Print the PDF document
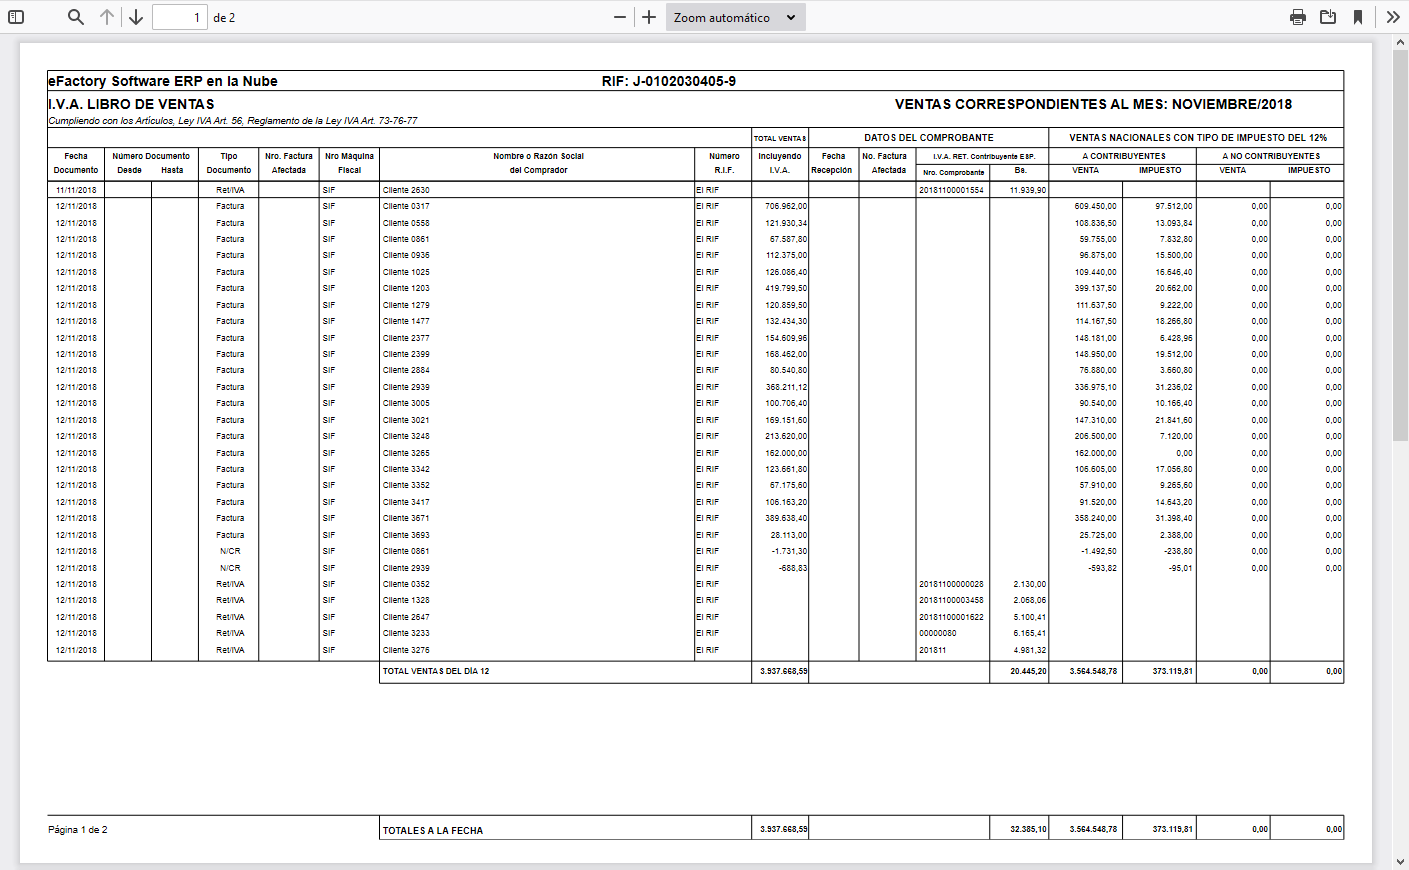Image resolution: width=1409 pixels, height=870 pixels. point(1298,17)
